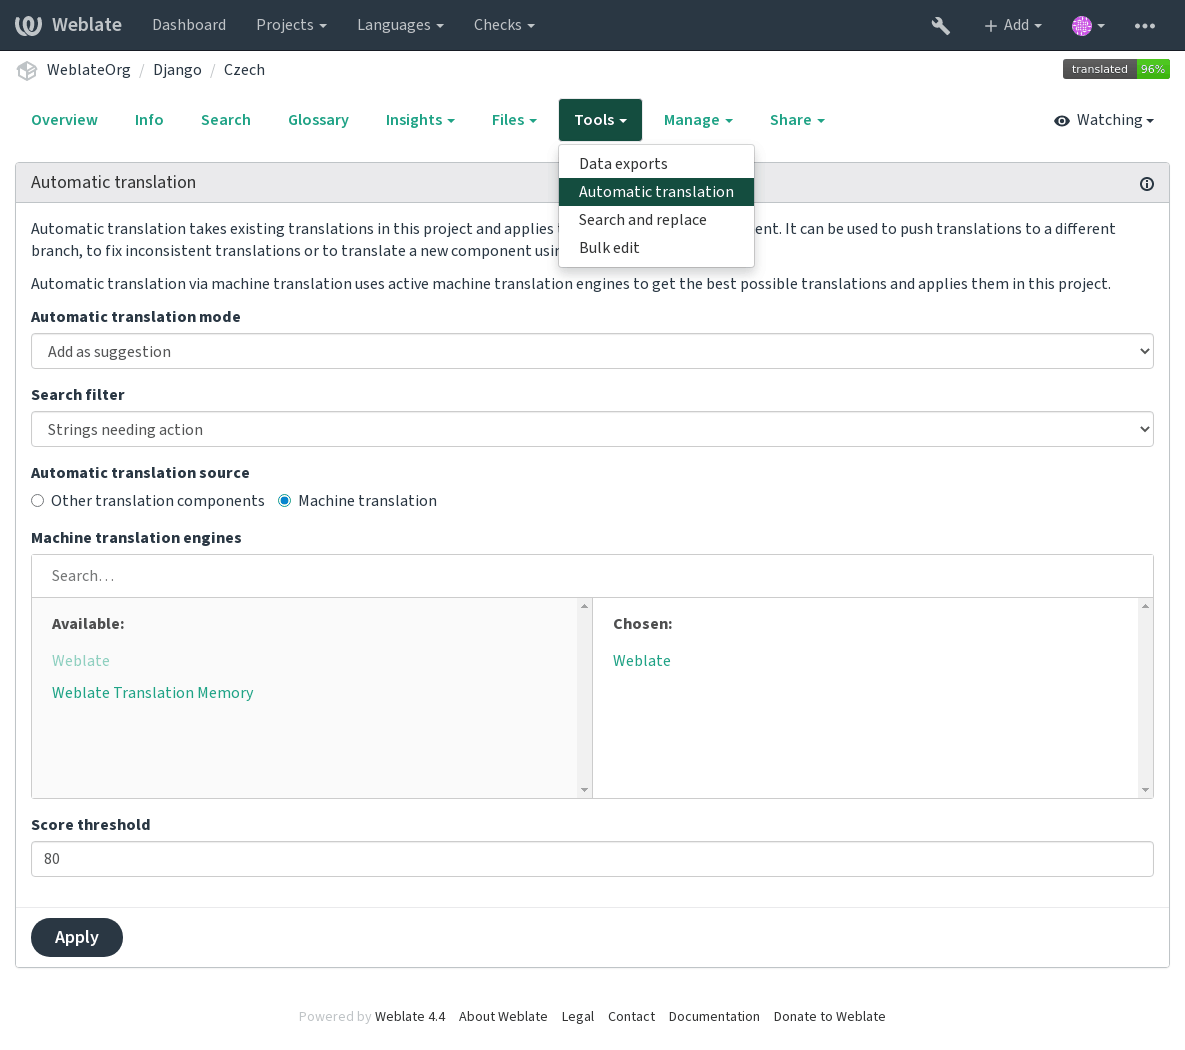Click Available list scrollbar up arrow

point(584,606)
